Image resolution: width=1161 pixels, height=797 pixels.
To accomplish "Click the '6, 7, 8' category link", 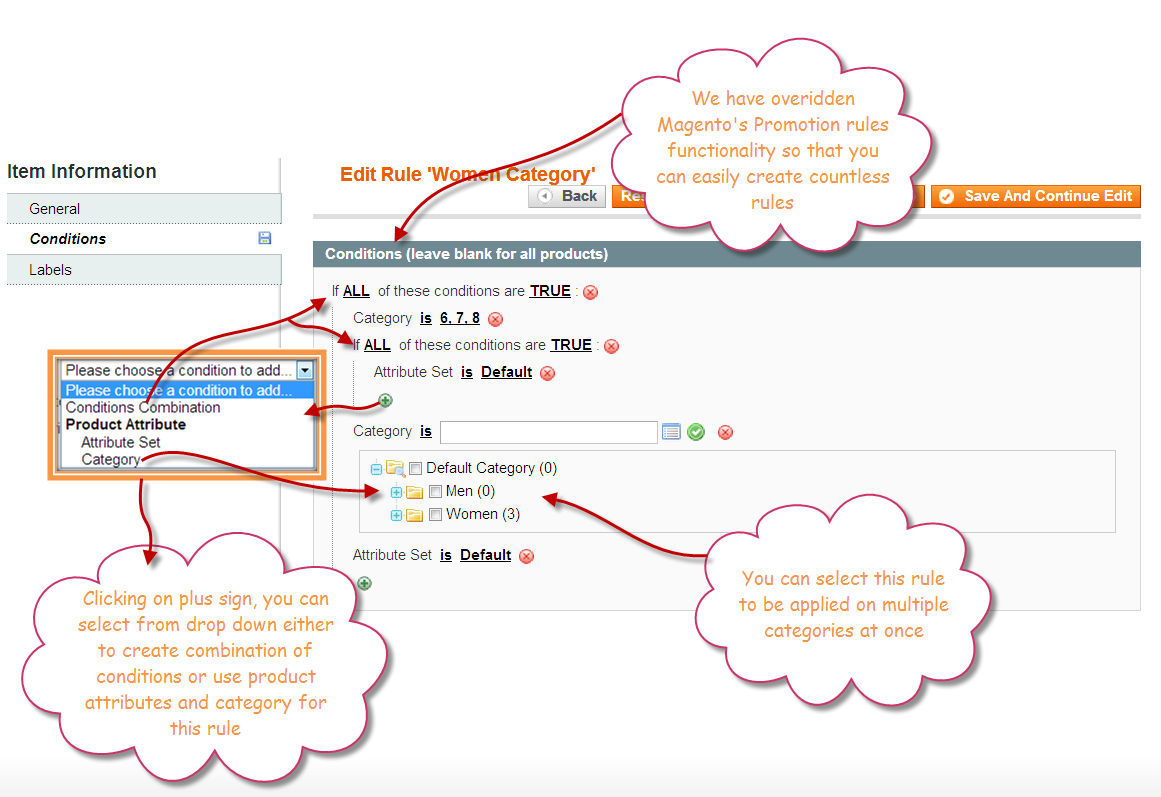I will click(459, 318).
